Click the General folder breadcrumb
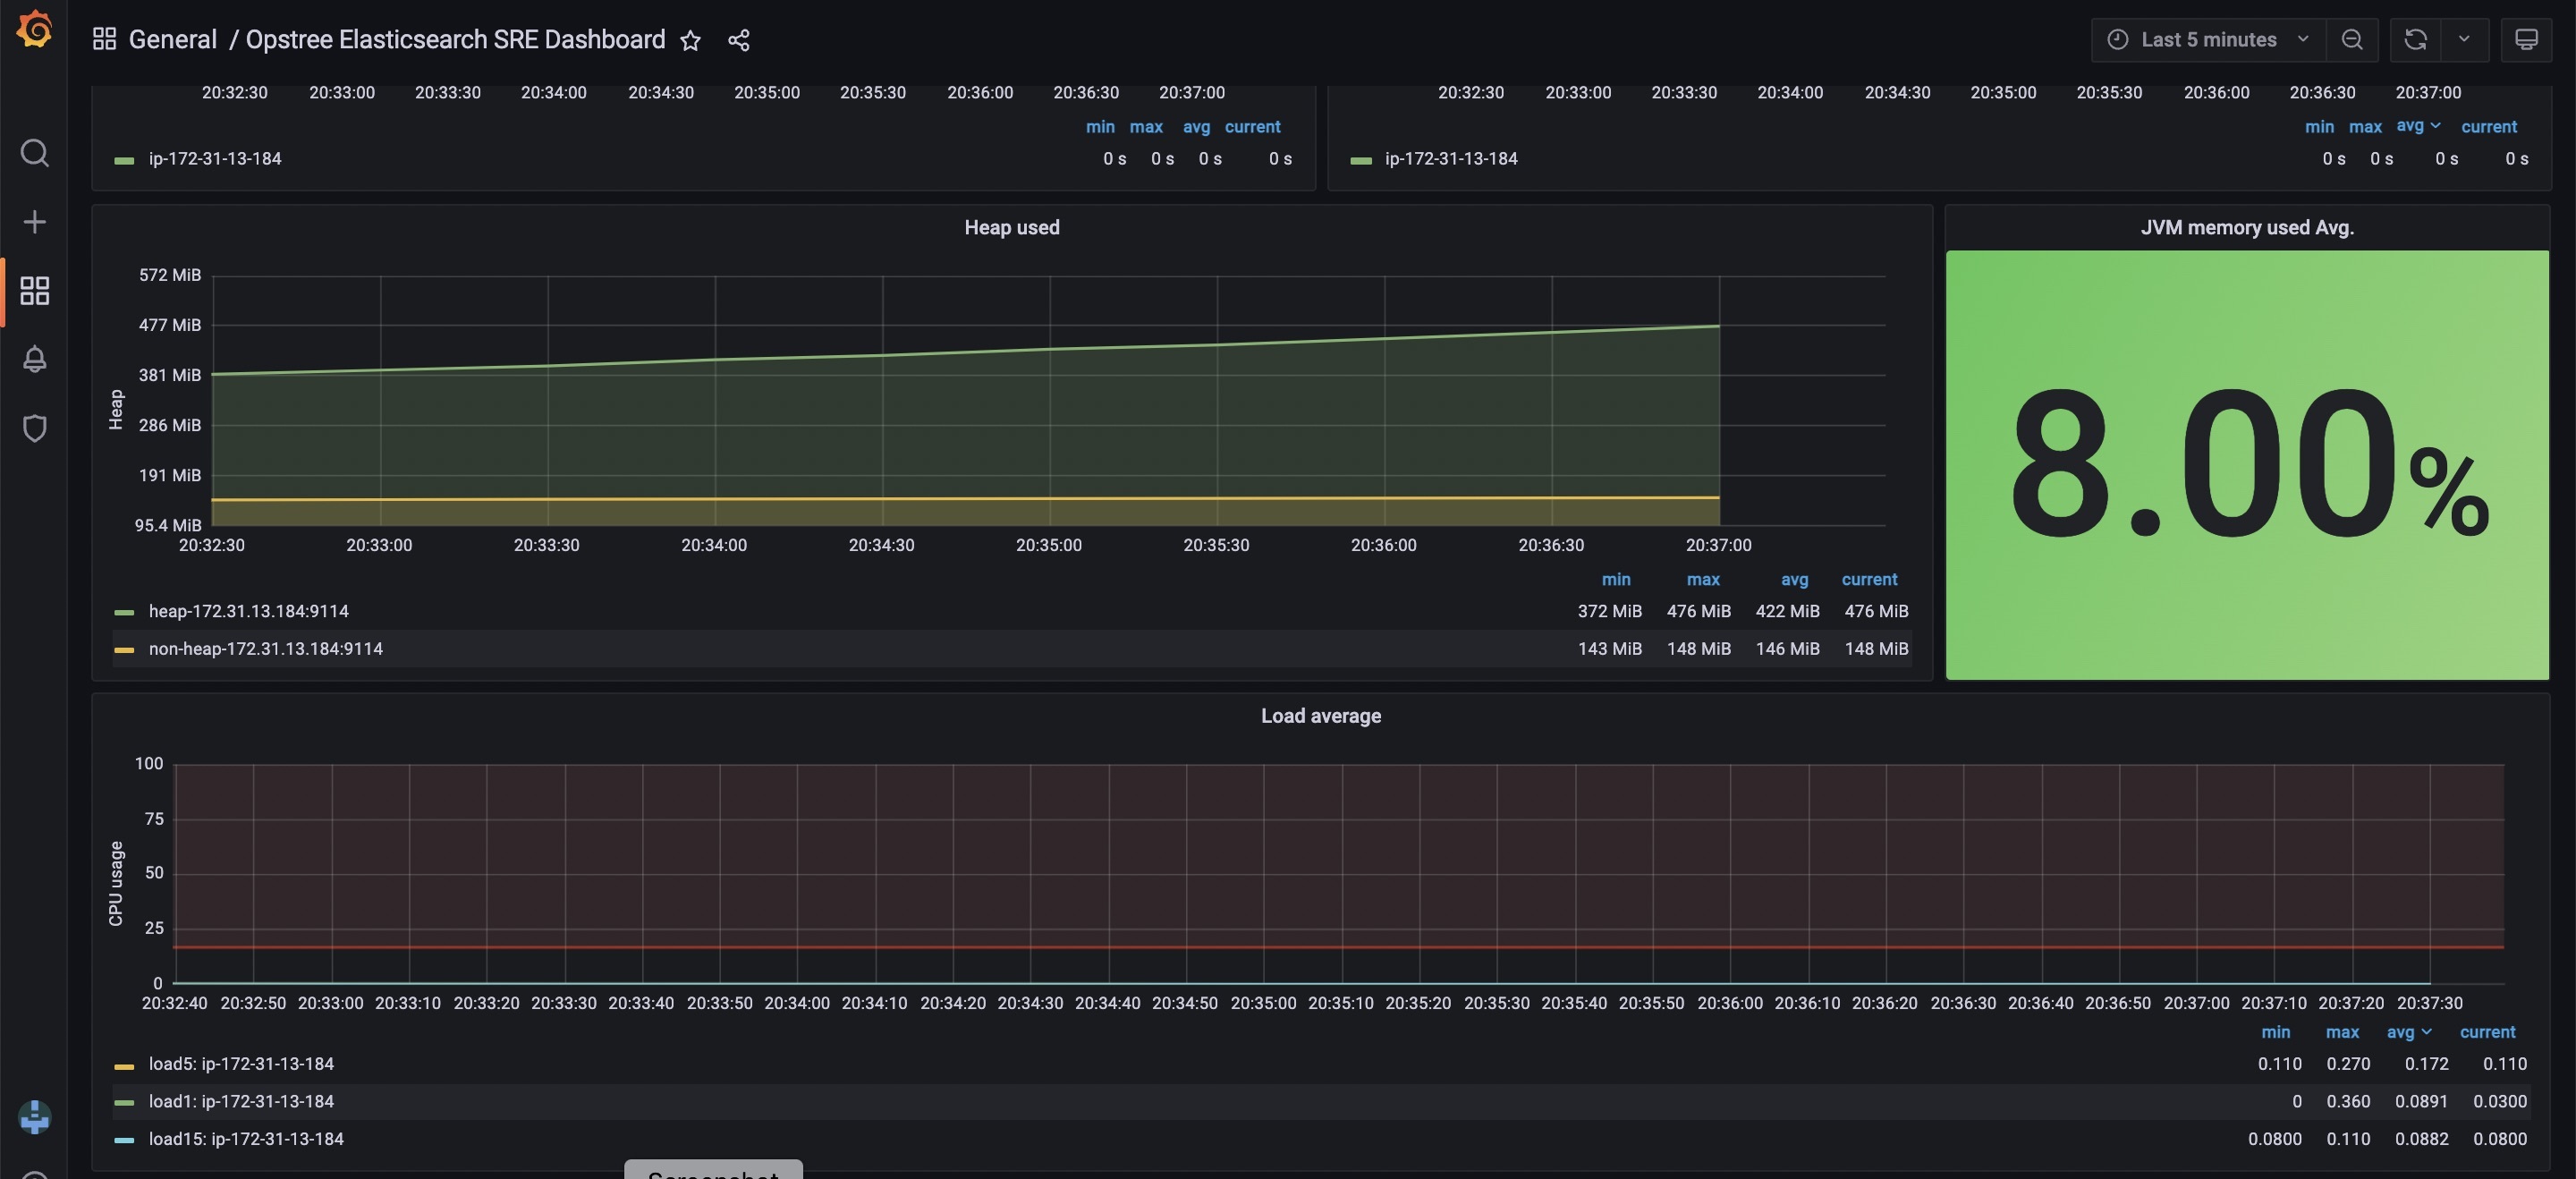The width and height of the screenshot is (2576, 1179). click(x=172, y=40)
